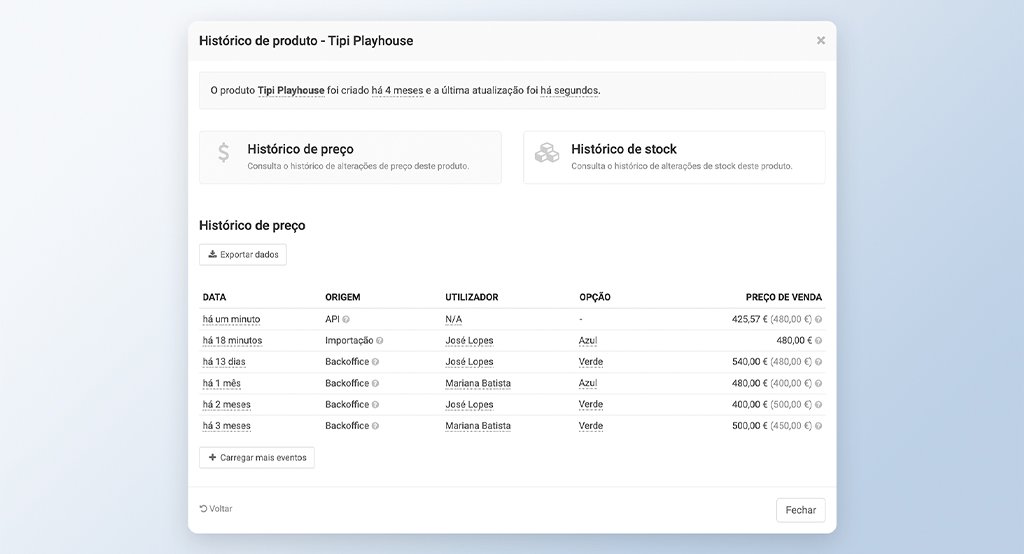Screen dimensions: 1024x554
Task: Click the Tipi Playhouse product name link
Action: pyautogui.click(x=291, y=91)
